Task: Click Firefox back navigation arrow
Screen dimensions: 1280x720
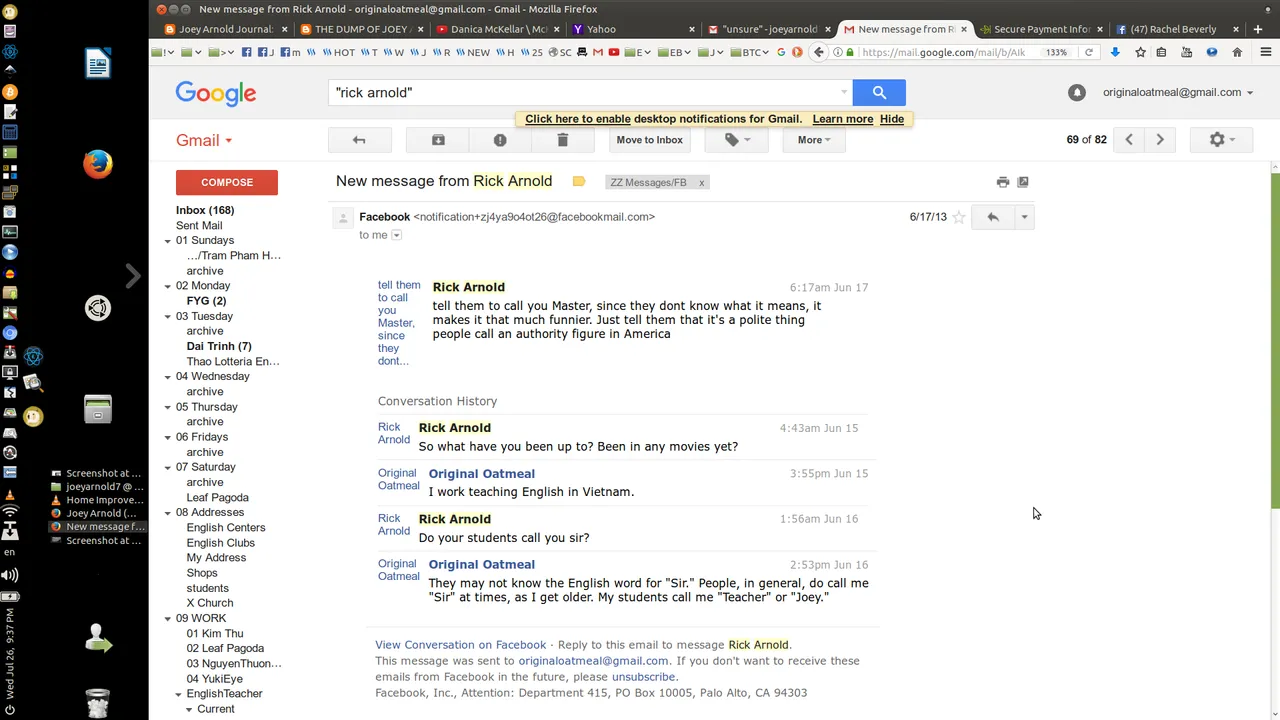Action: (x=819, y=52)
